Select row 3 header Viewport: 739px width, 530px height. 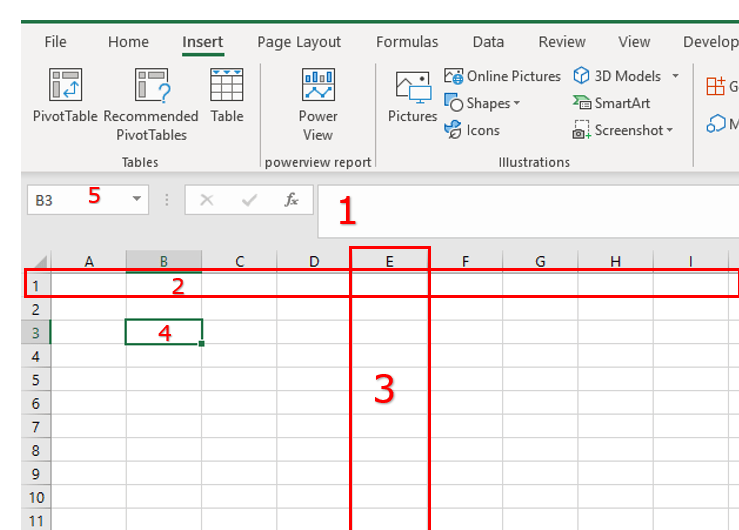pyautogui.click(x=36, y=333)
